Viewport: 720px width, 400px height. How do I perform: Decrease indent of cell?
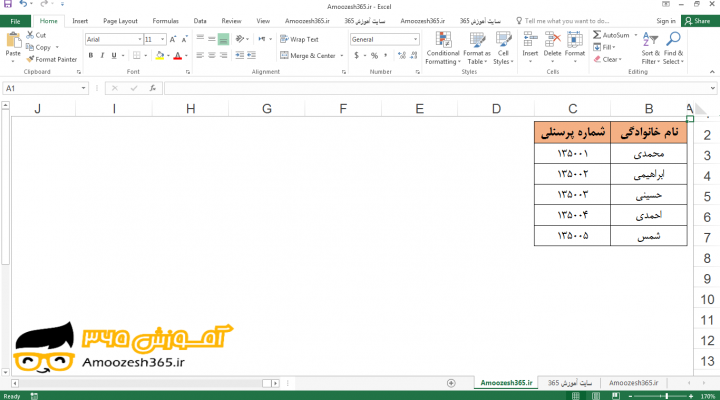coord(240,55)
